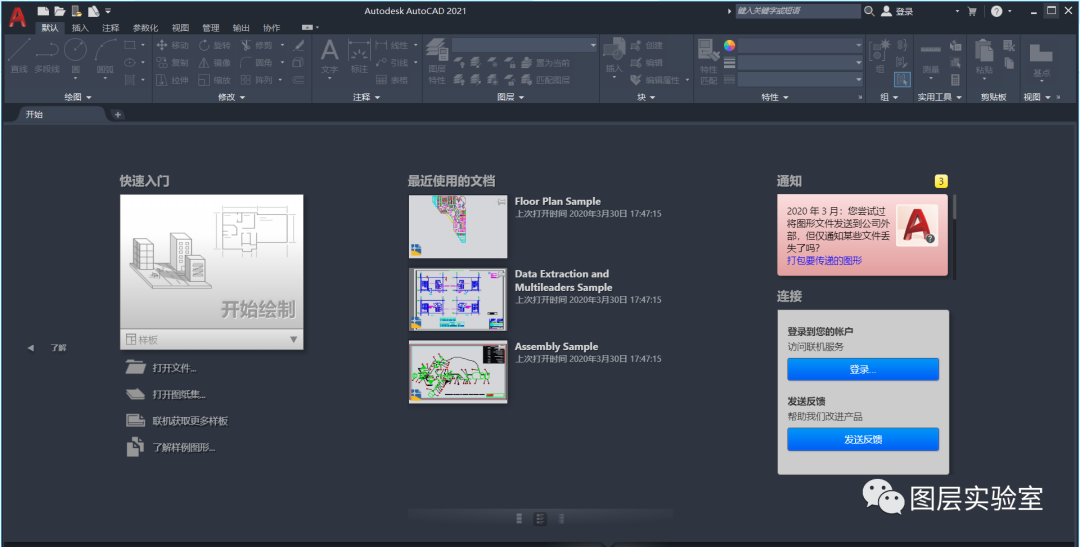Click the 测量 measure tool
The width and height of the screenshot is (1080, 547).
[931, 59]
